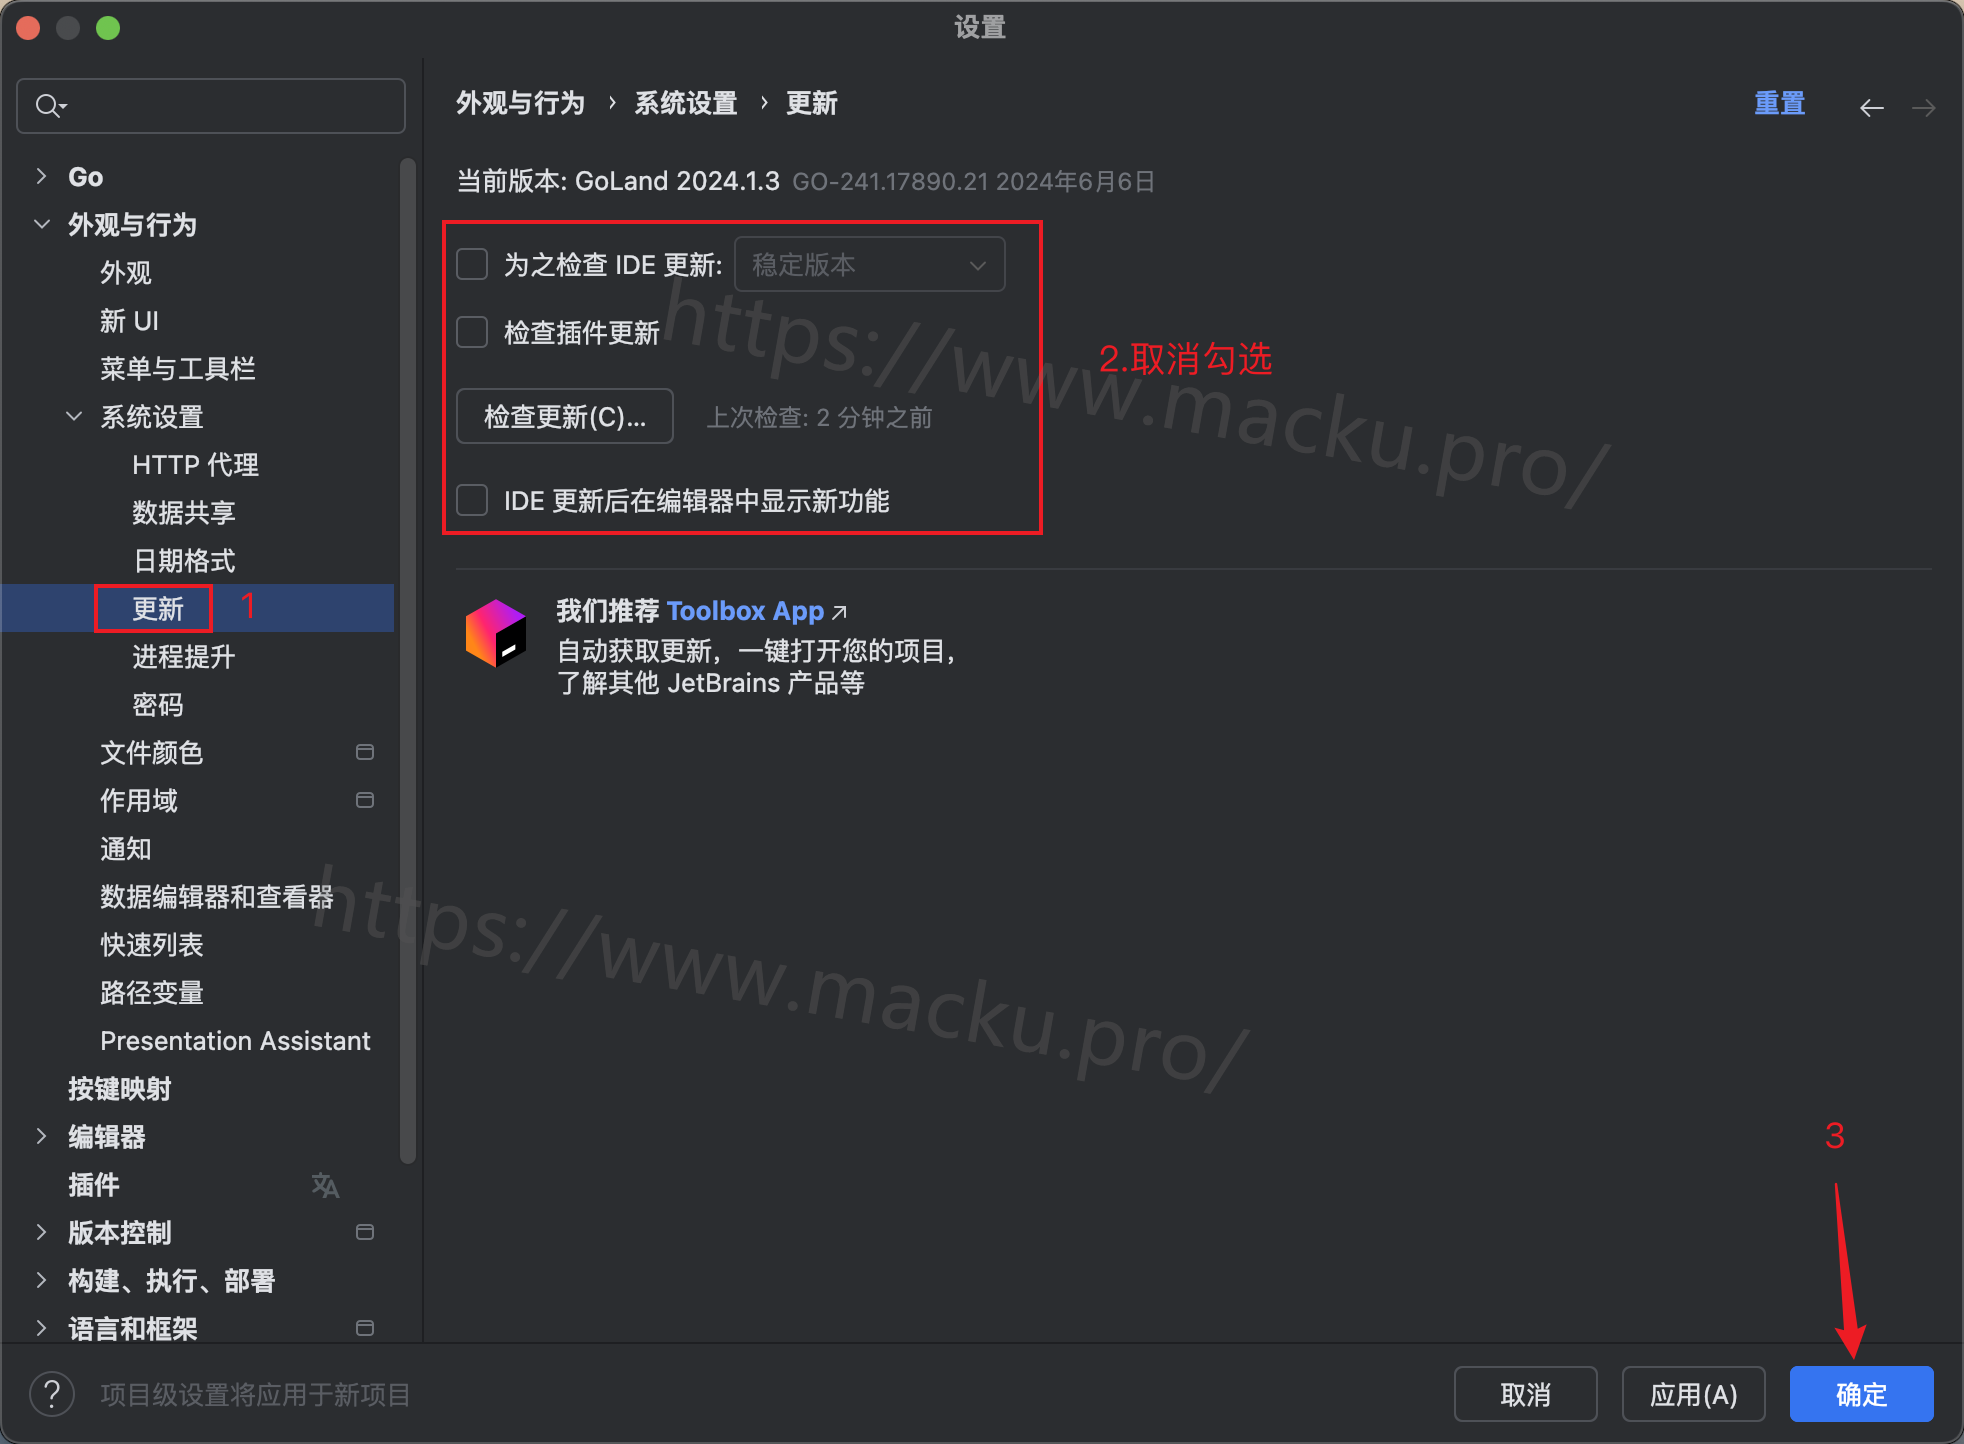The width and height of the screenshot is (1964, 1444).
Task: Open 数据编辑器和查看器 settings
Action: point(217,896)
